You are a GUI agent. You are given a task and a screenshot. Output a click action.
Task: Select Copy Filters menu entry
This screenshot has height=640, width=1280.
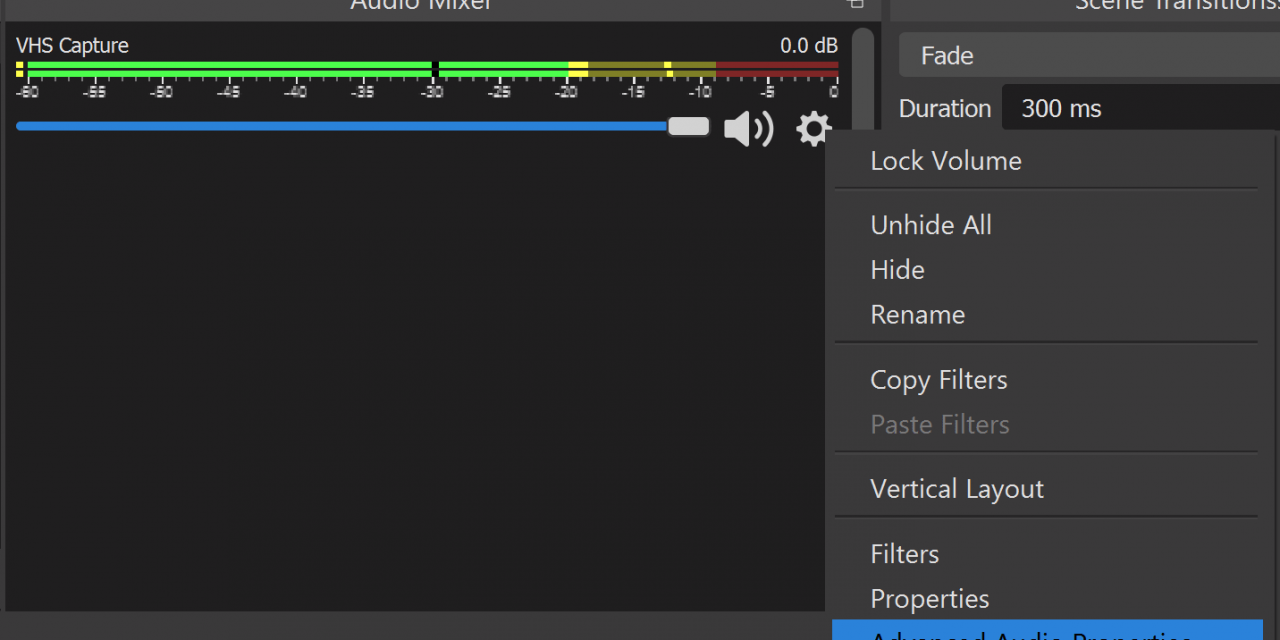939,380
